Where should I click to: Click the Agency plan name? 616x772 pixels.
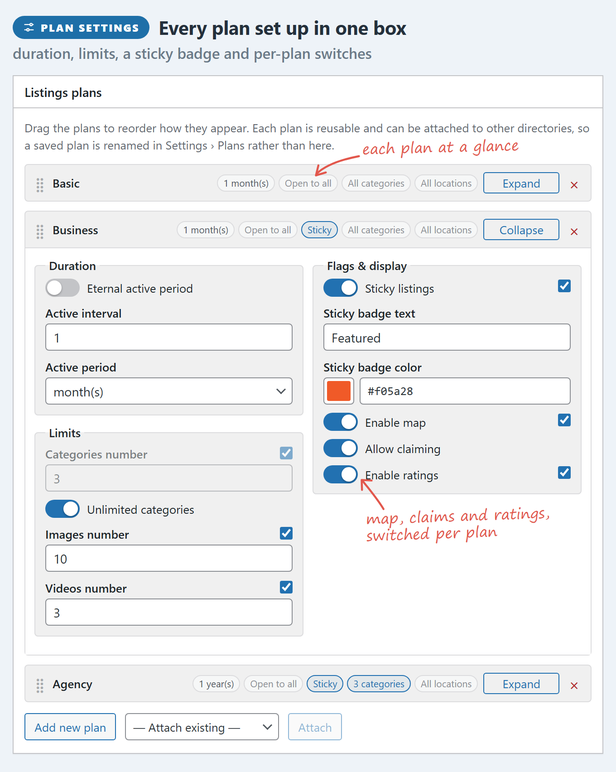[72, 684]
